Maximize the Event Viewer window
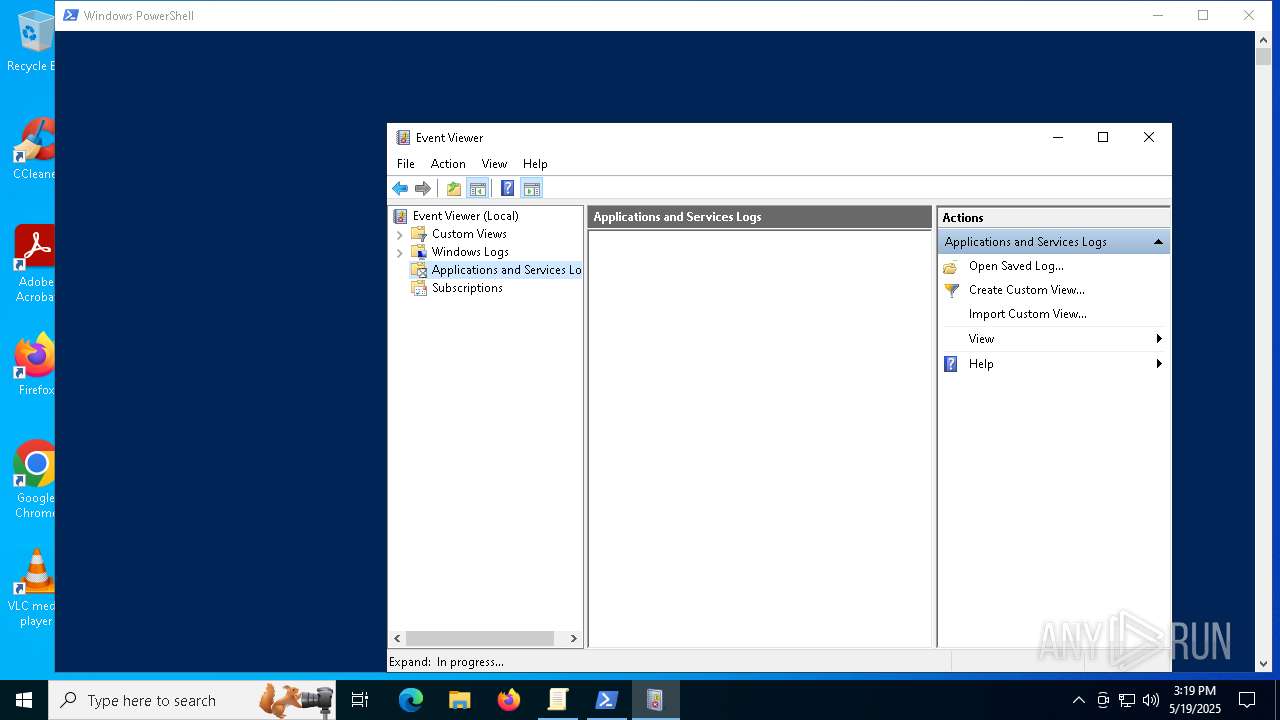The image size is (1280, 720). click(1103, 138)
